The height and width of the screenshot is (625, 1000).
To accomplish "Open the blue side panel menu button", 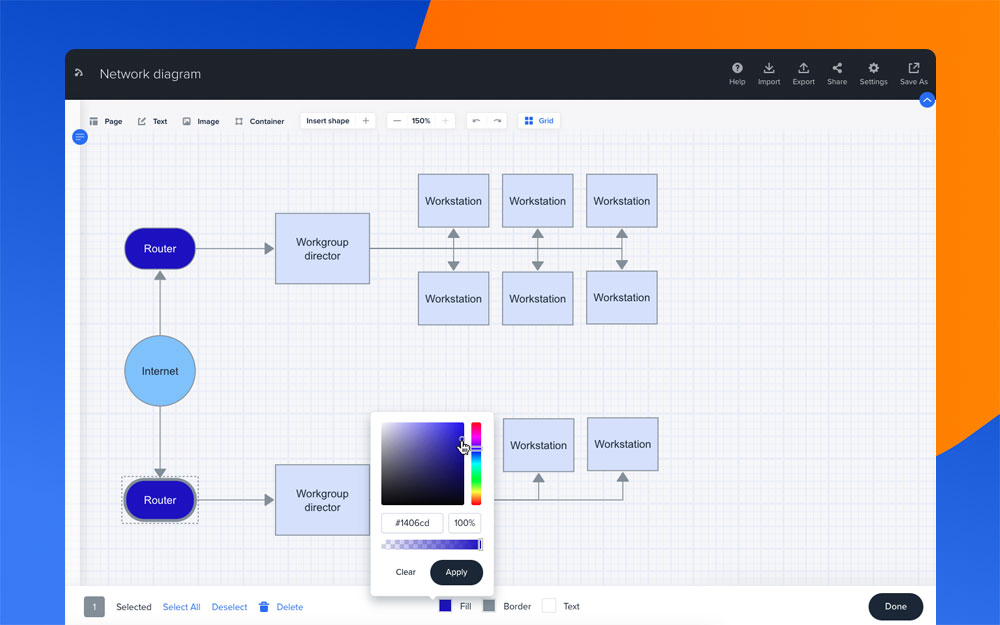I will pyautogui.click(x=80, y=137).
